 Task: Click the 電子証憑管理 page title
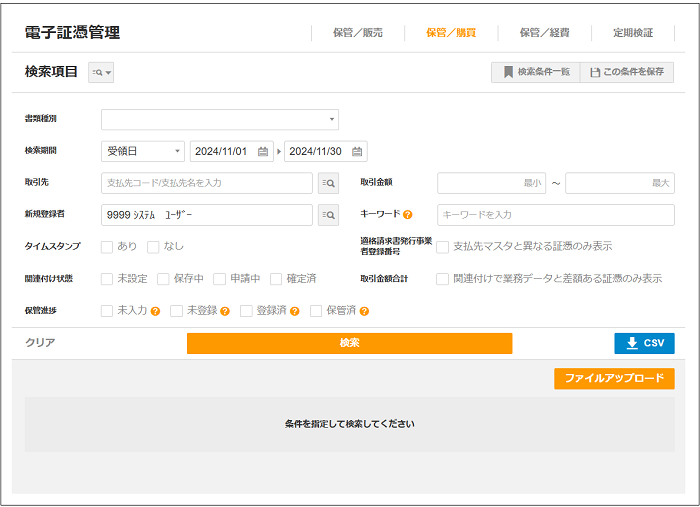pos(72,33)
